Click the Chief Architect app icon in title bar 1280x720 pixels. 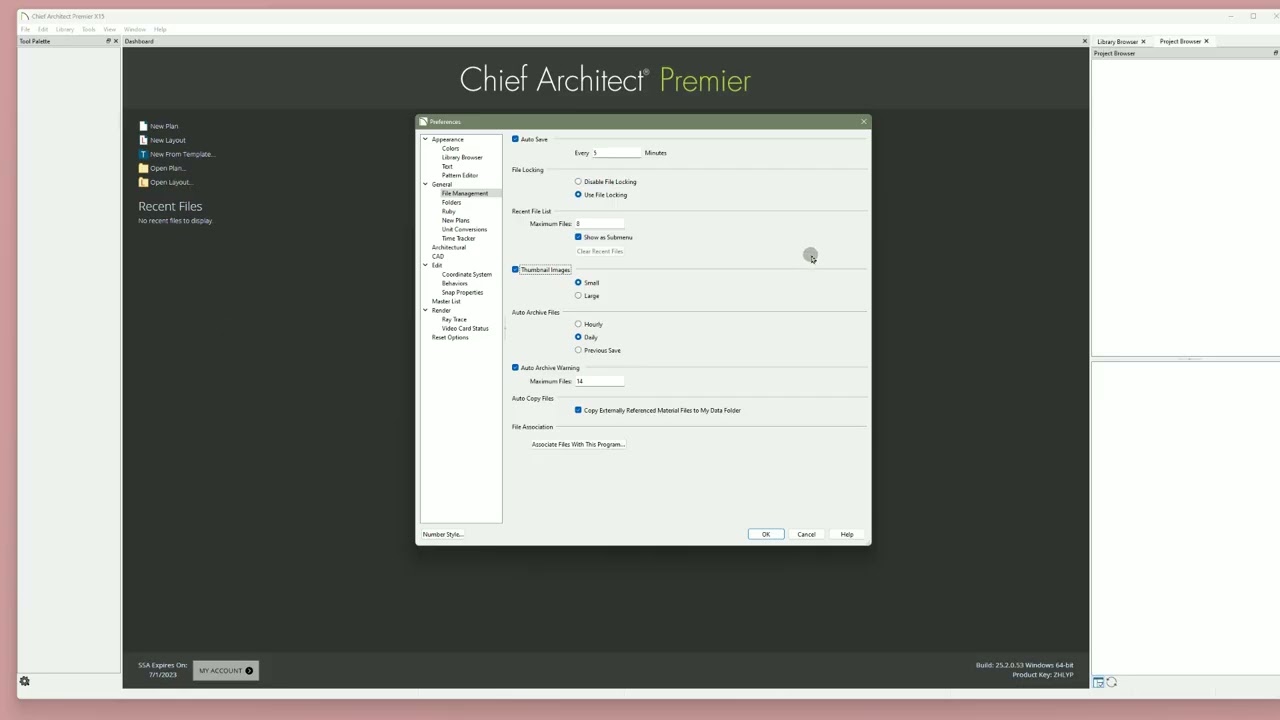24,16
